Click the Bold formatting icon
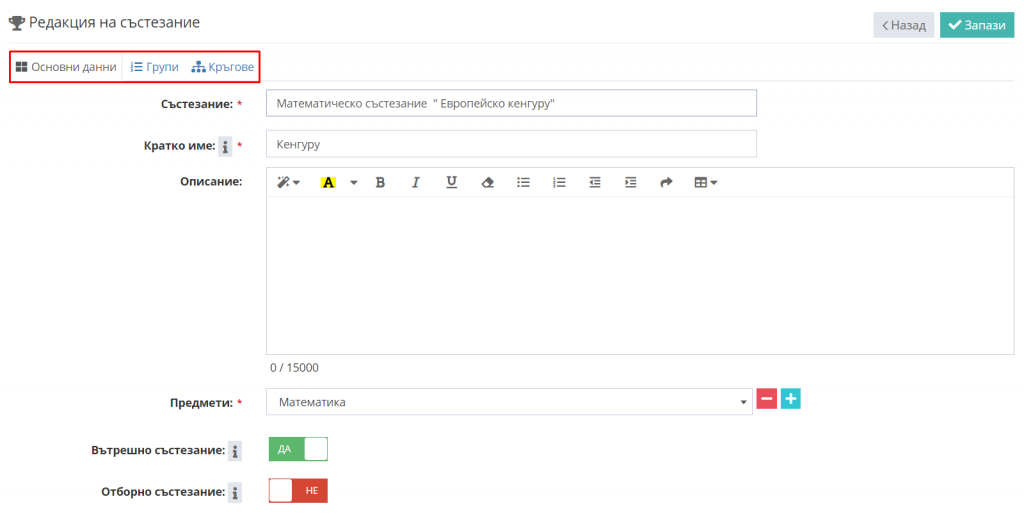 pos(380,183)
